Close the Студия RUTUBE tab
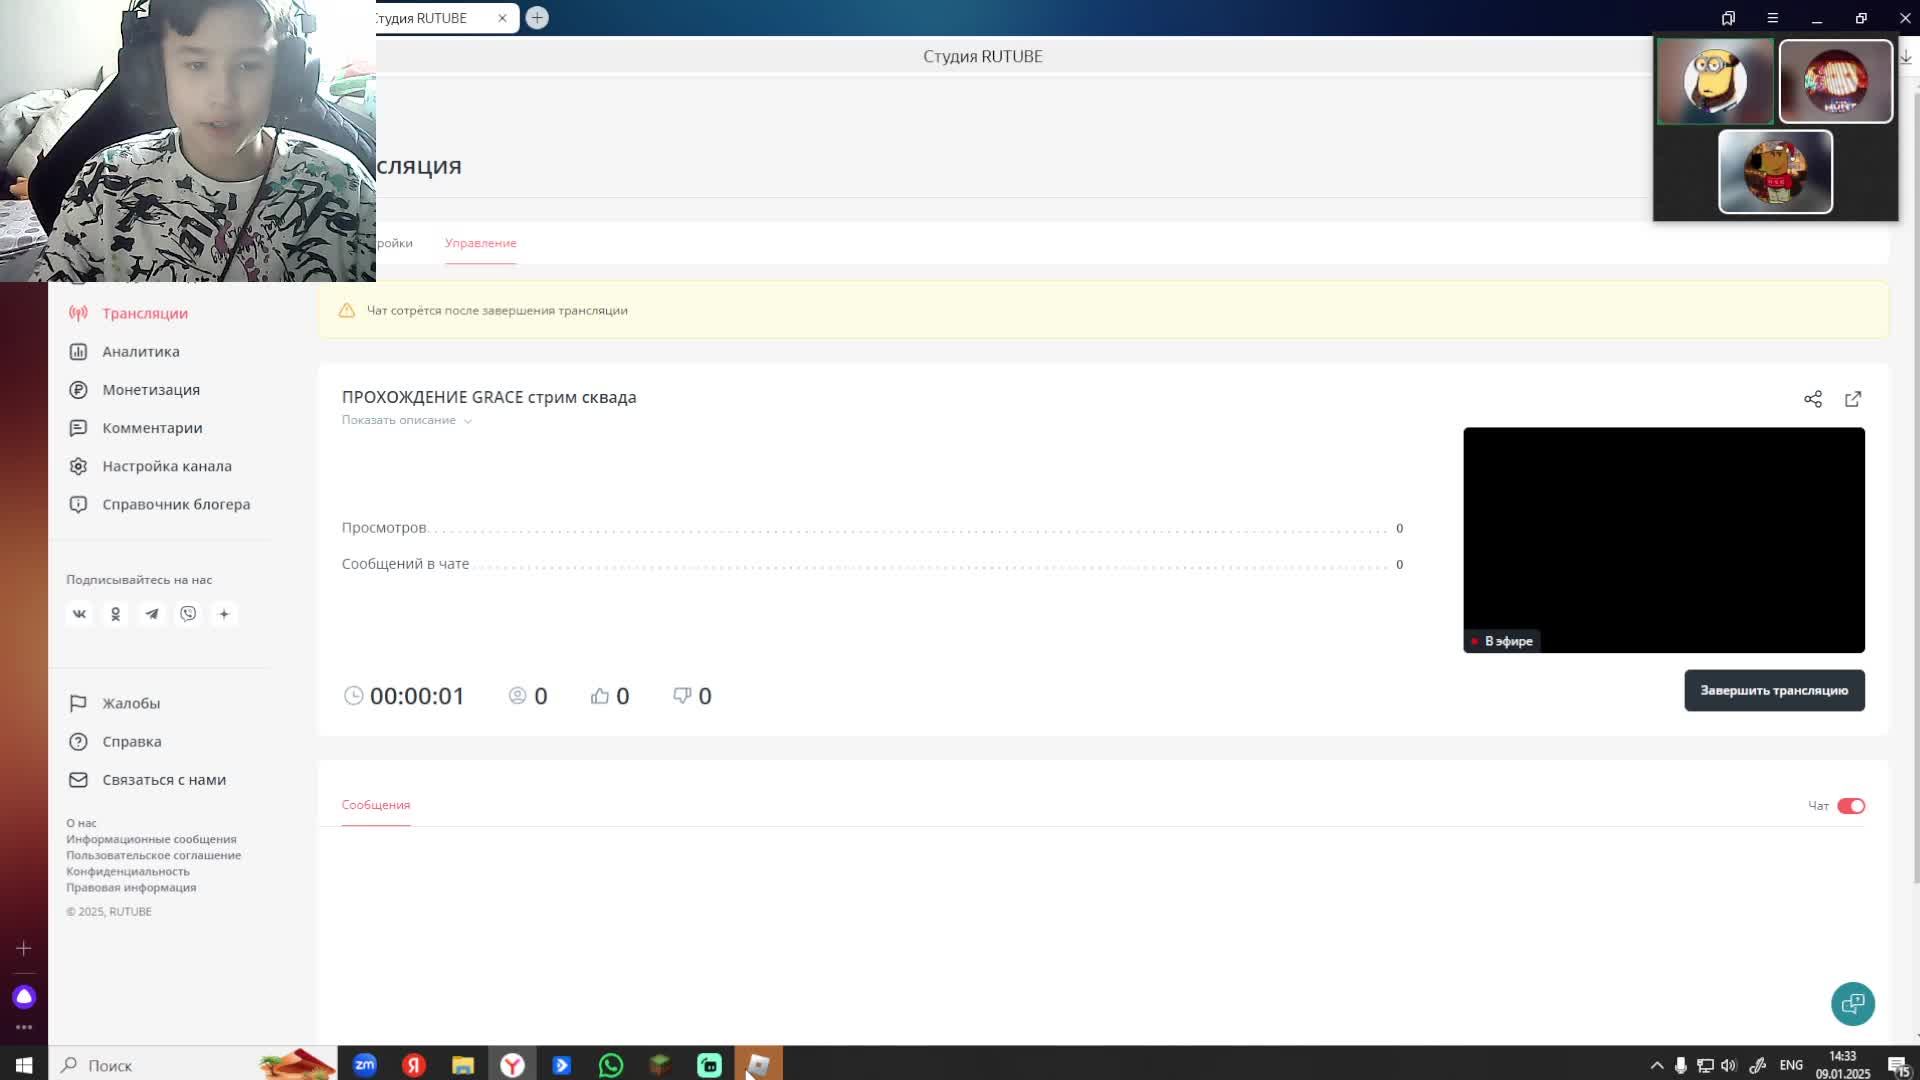Viewport: 1920px width, 1080px height. click(502, 18)
